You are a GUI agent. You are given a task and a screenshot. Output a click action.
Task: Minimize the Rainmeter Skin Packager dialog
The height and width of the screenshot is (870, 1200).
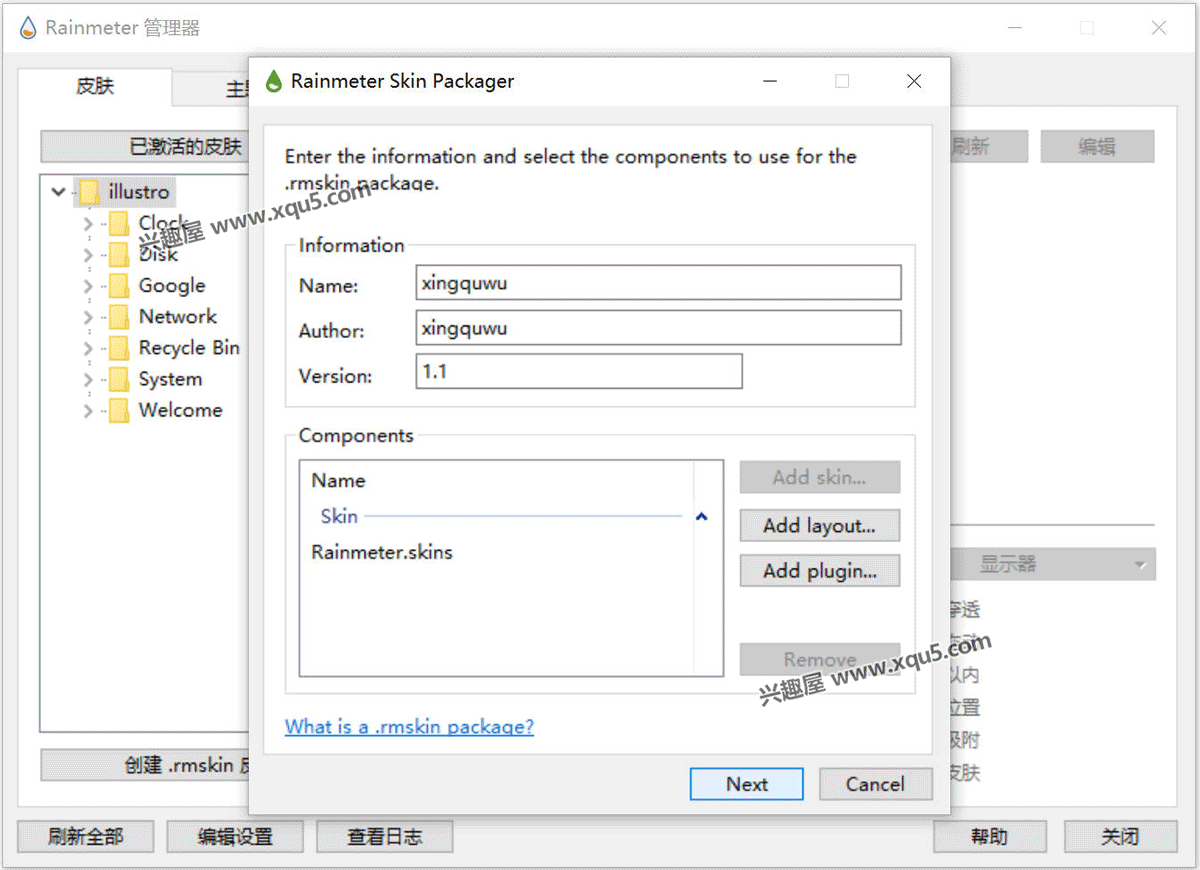tap(770, 82)
